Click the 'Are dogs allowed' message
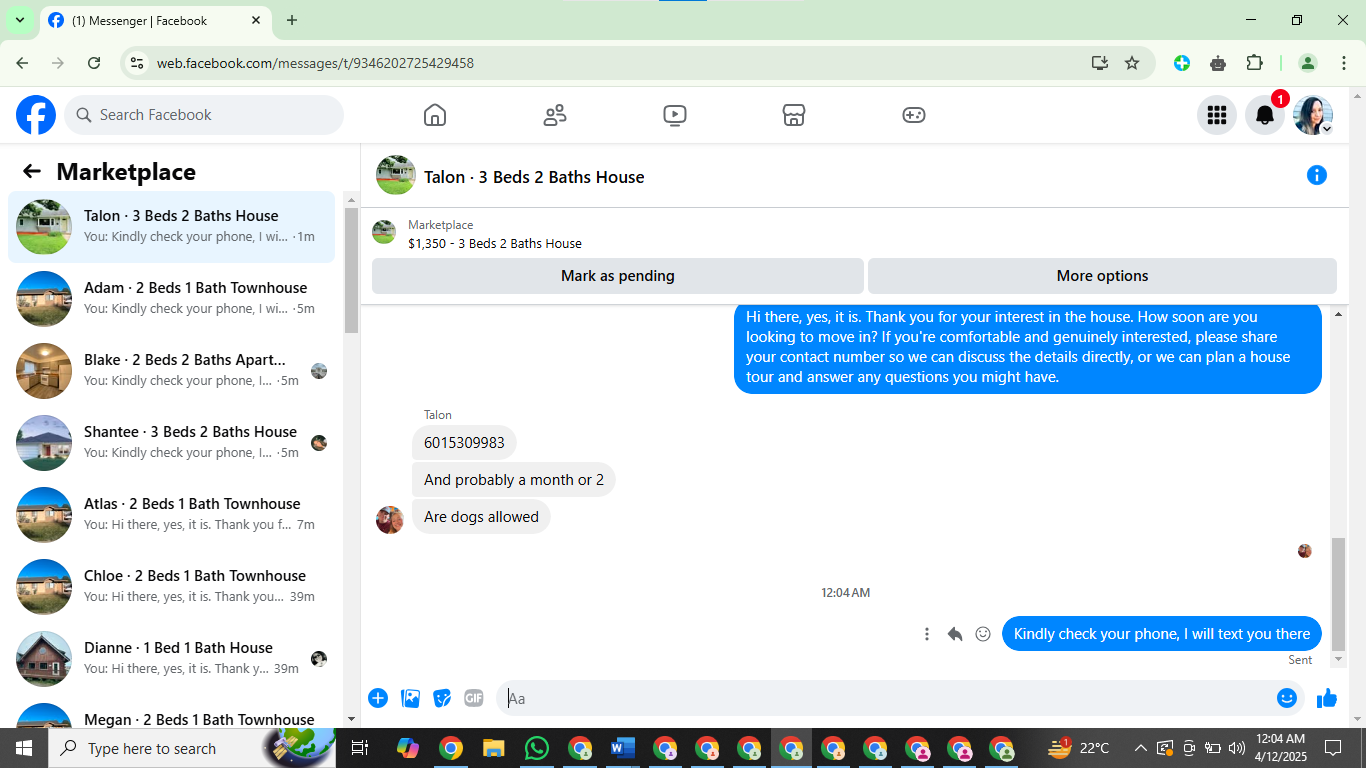The height and width of the screenshot is (768, 1366). click(481, 517)
